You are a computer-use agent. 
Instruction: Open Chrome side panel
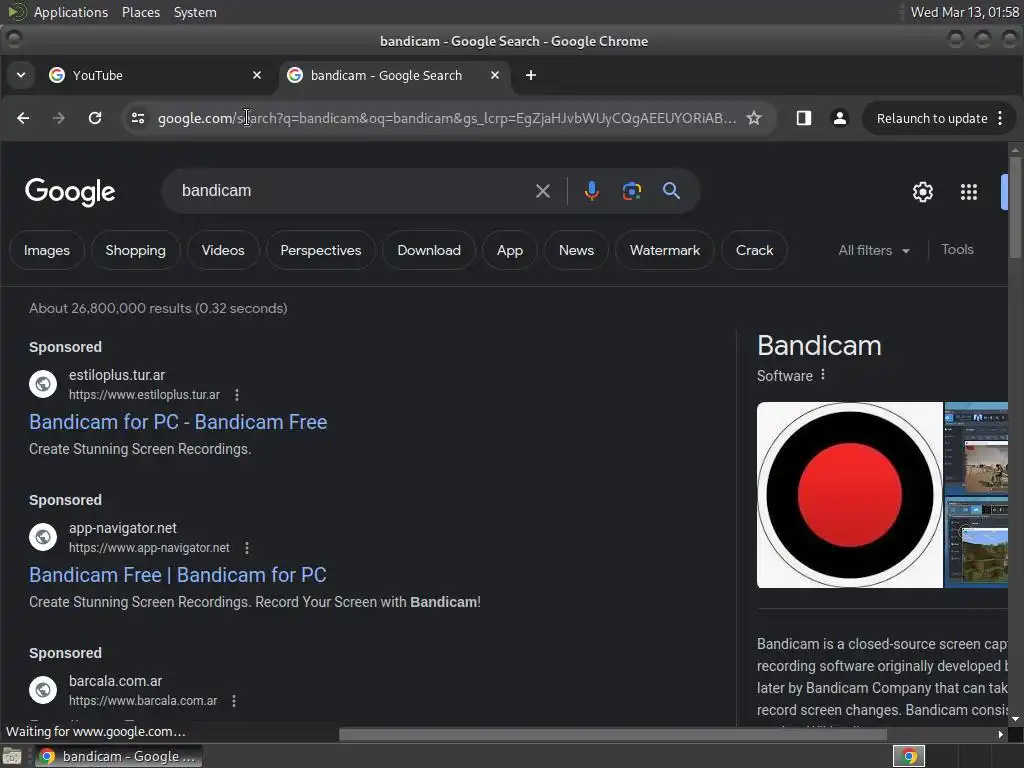pos(804,118)
